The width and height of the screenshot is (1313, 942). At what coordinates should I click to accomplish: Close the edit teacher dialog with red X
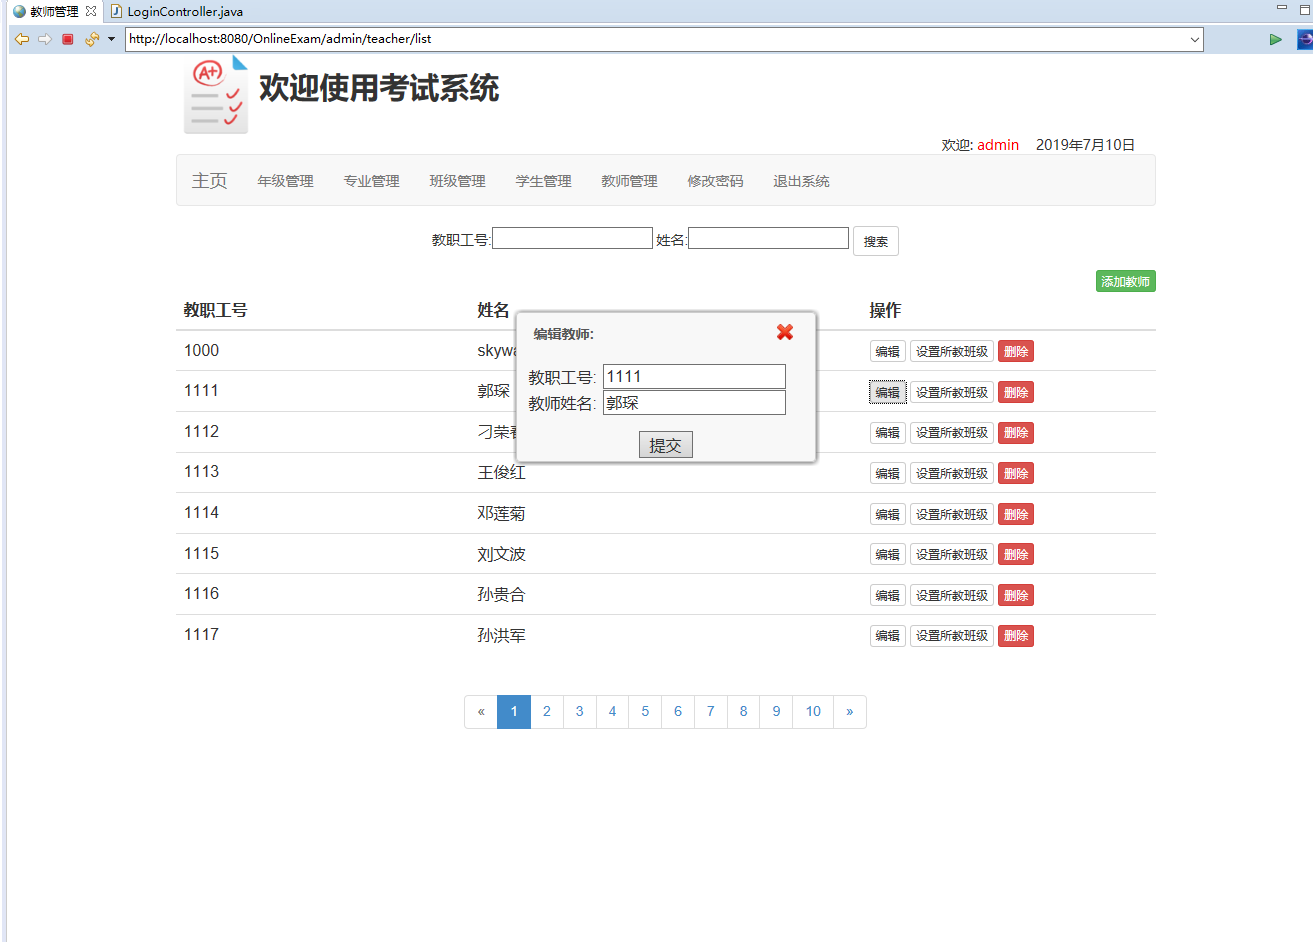[x=785, y=332]
